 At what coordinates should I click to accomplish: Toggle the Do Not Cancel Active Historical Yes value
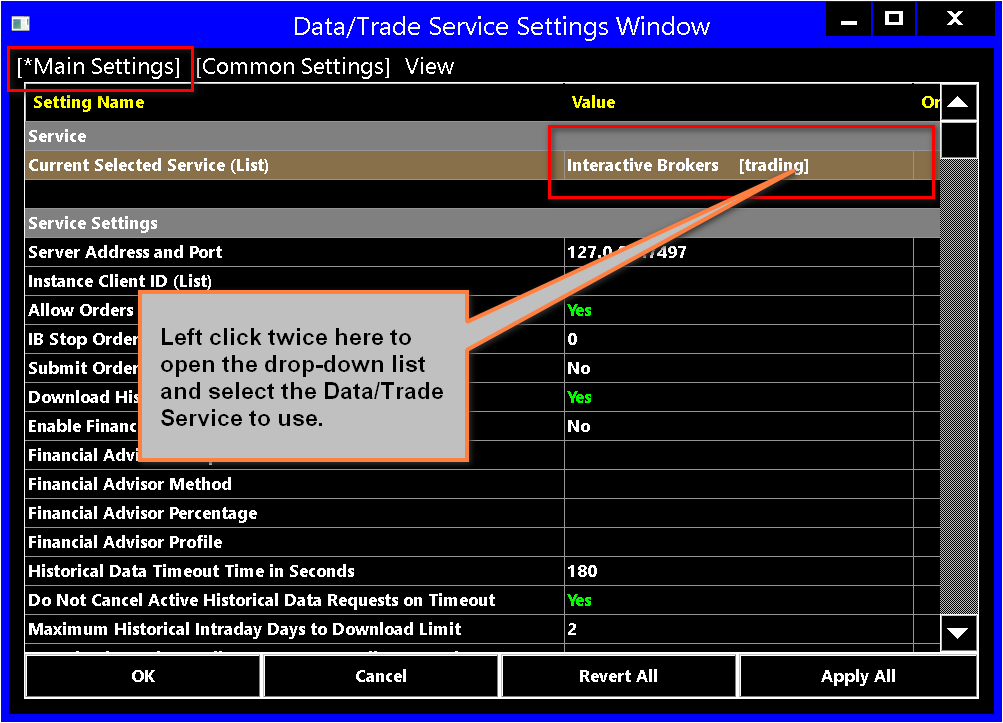click(738, 600)
